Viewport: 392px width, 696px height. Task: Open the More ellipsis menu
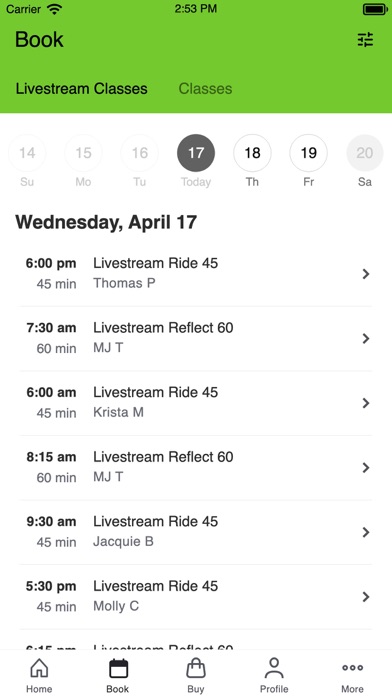[352, 668]
